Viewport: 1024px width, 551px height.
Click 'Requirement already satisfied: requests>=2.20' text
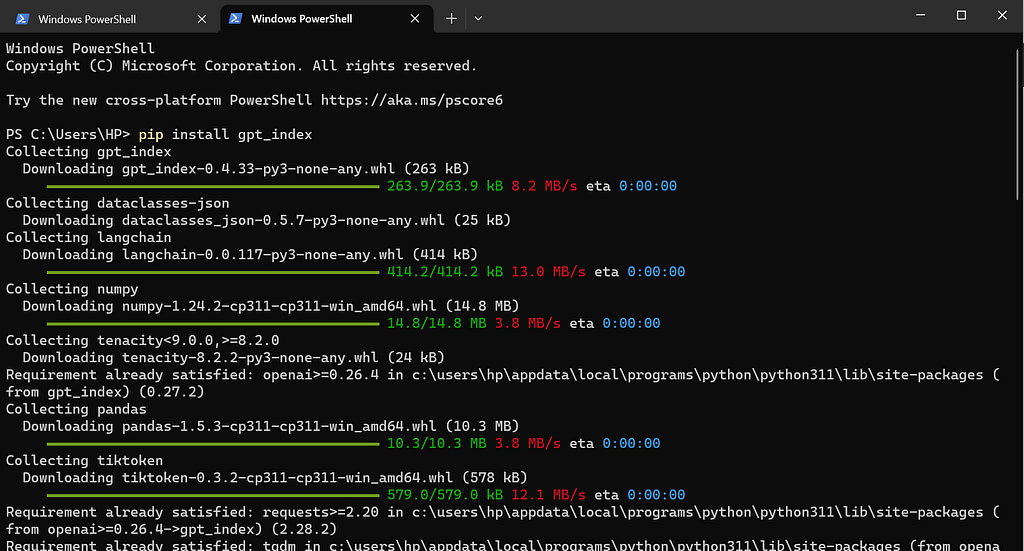point(192,512)
